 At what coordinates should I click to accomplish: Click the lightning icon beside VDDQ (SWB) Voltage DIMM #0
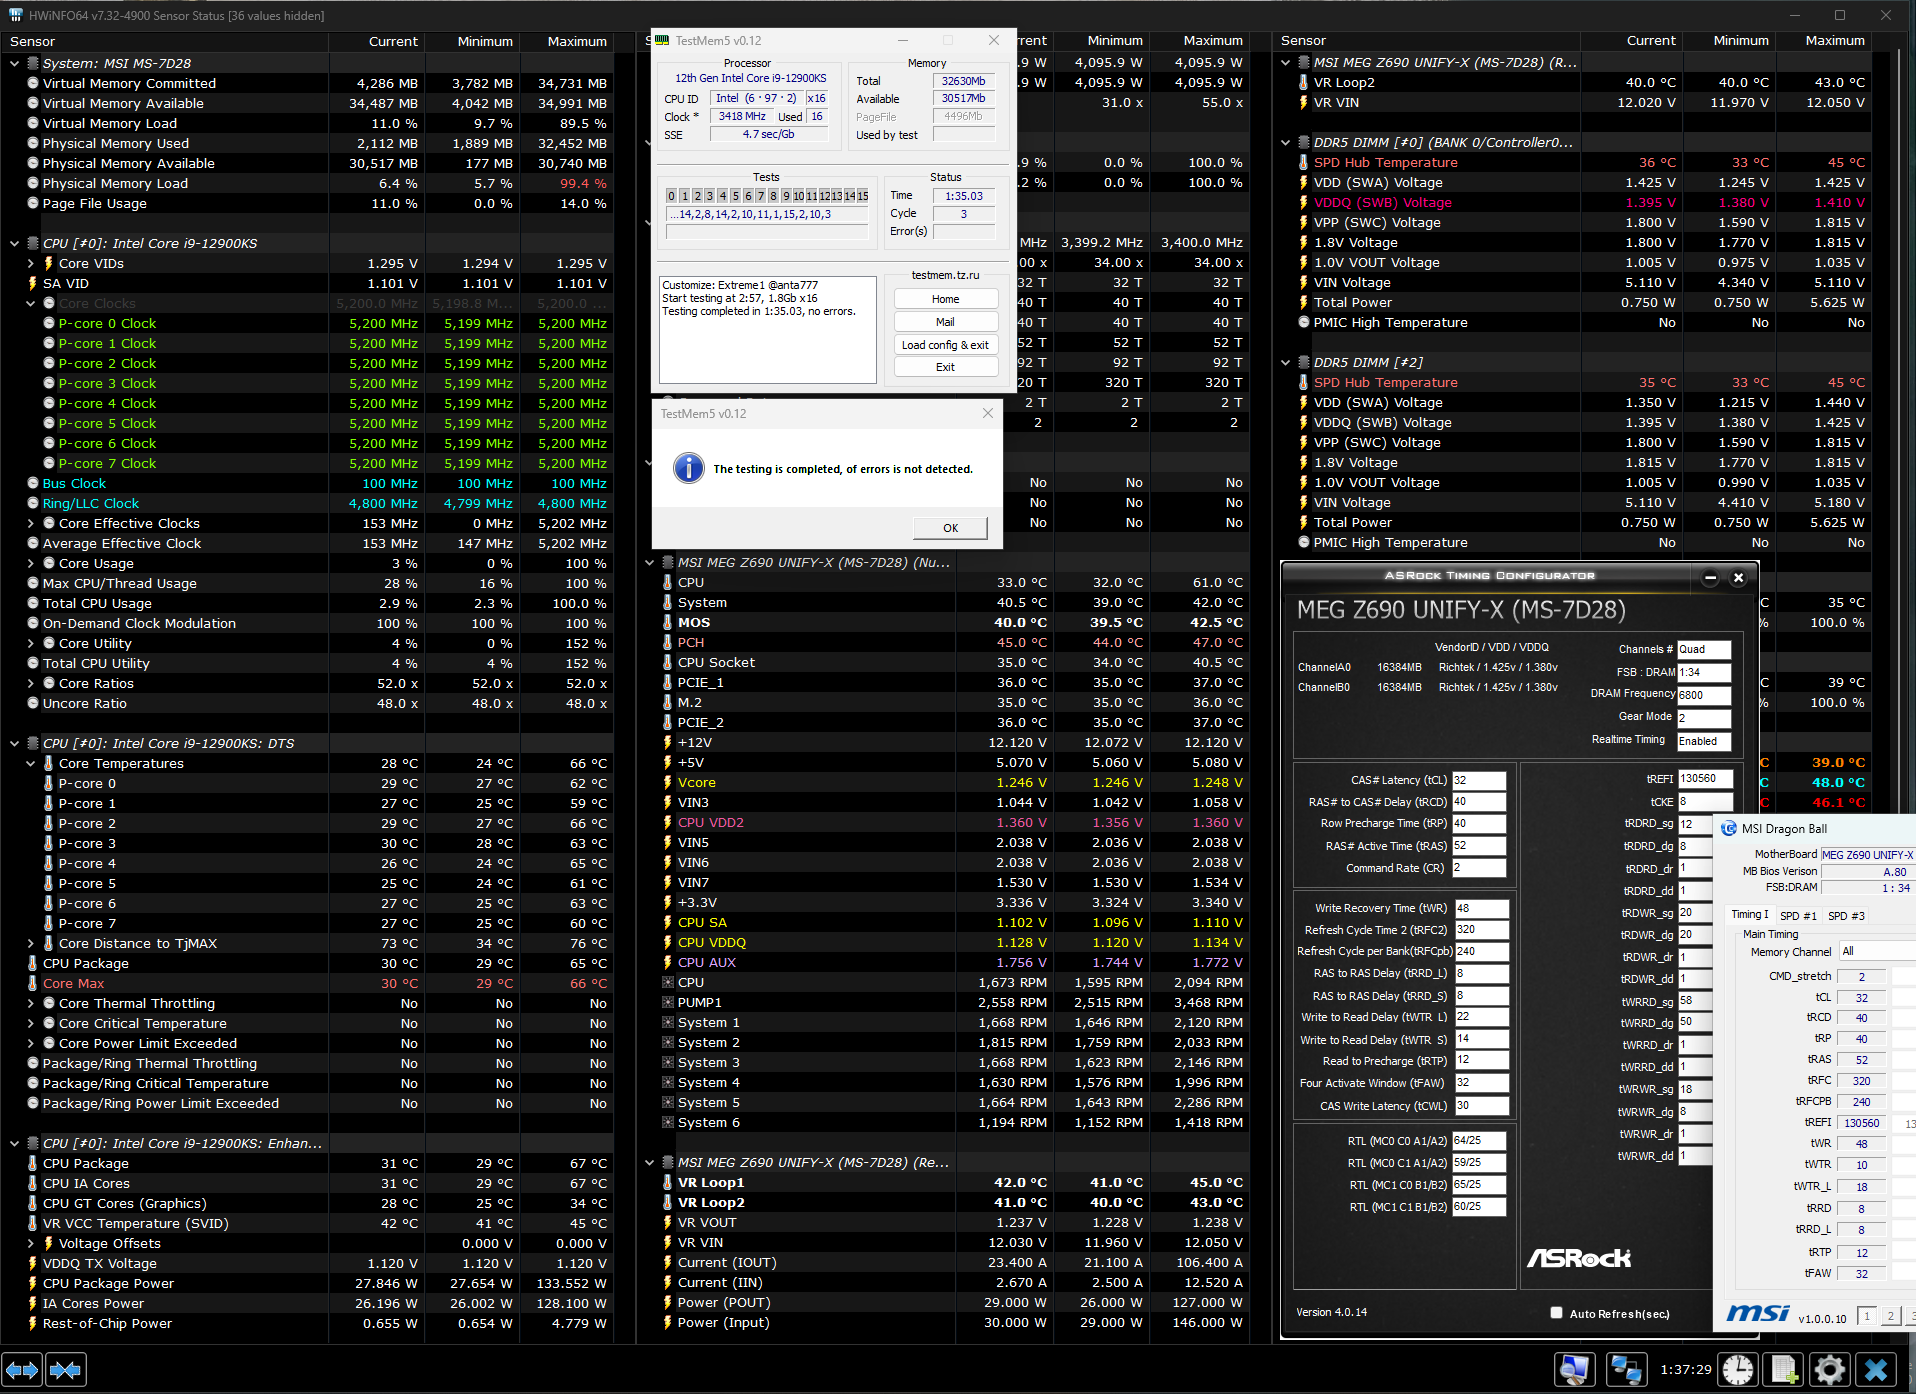point(1304,202)
